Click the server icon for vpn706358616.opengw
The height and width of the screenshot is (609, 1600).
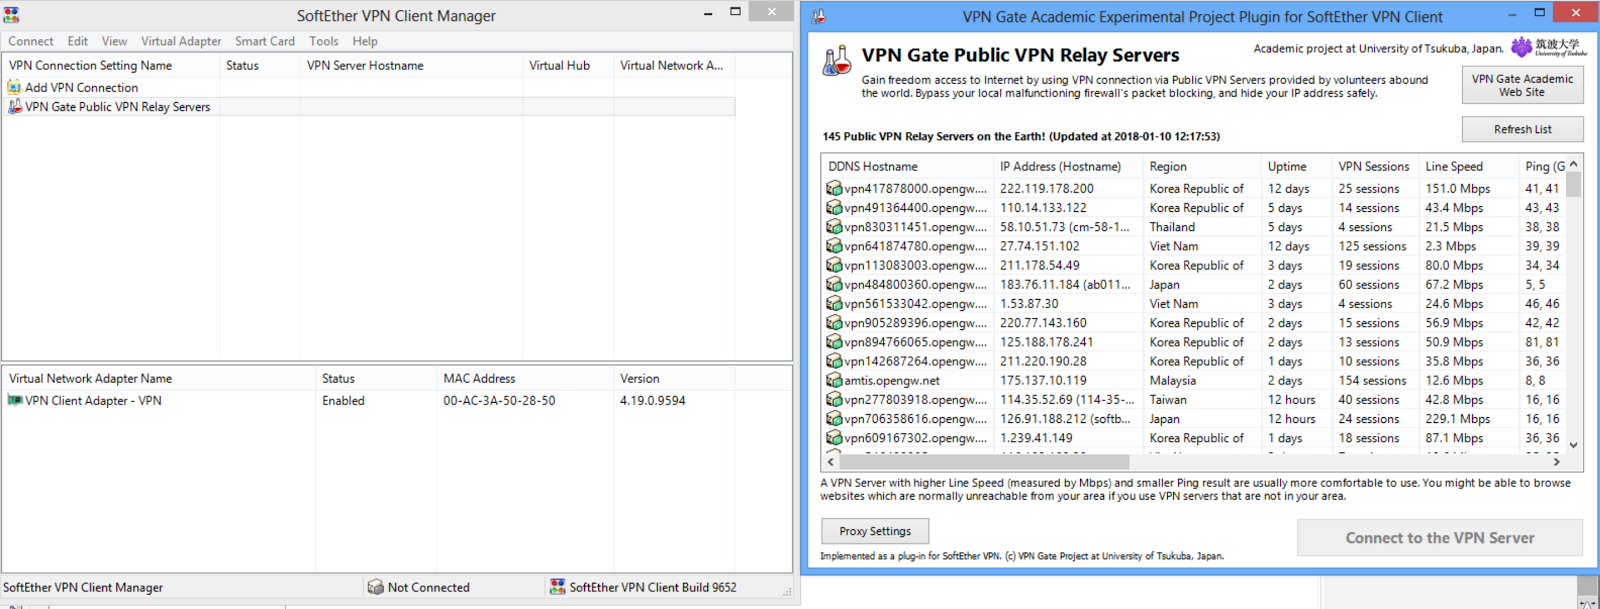point(833,418)
